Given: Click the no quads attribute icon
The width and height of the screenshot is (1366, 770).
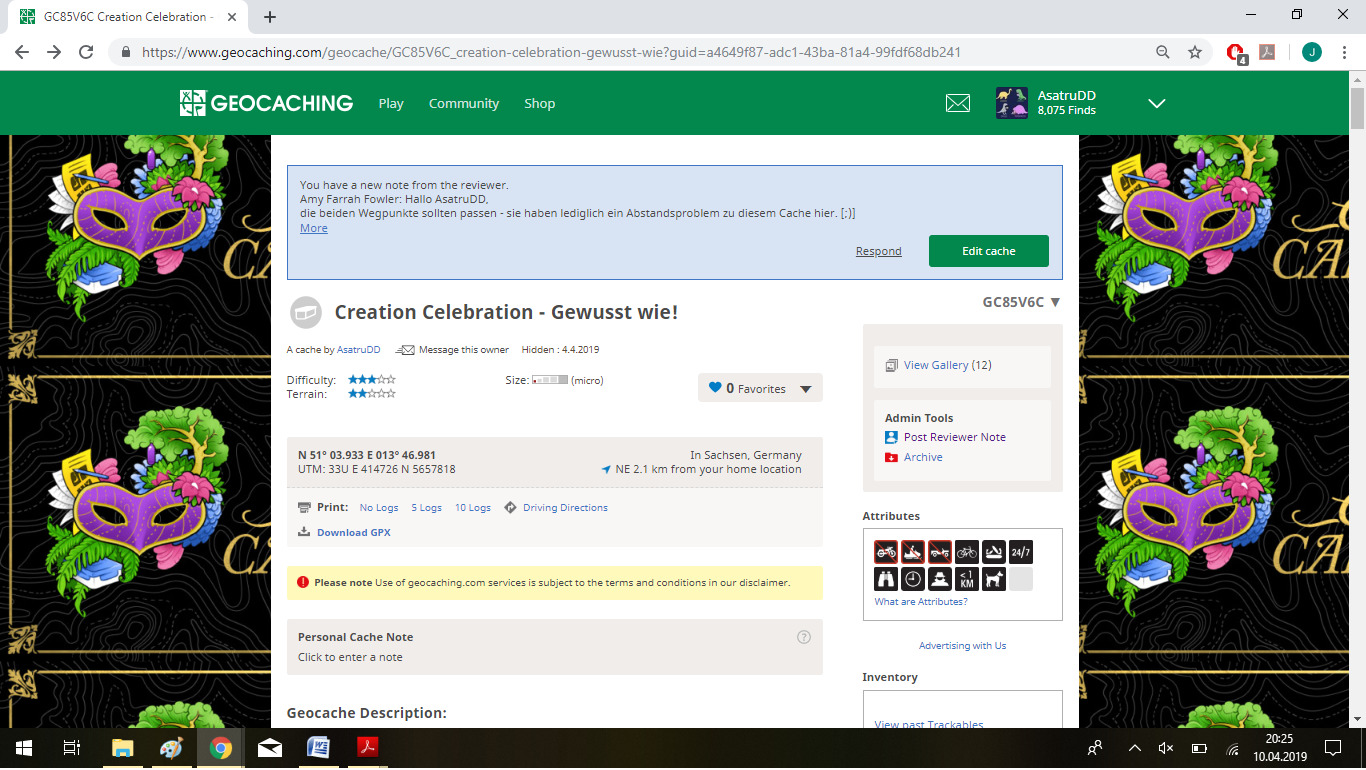Looking at the screenshot, I should [x=940, y=552].
